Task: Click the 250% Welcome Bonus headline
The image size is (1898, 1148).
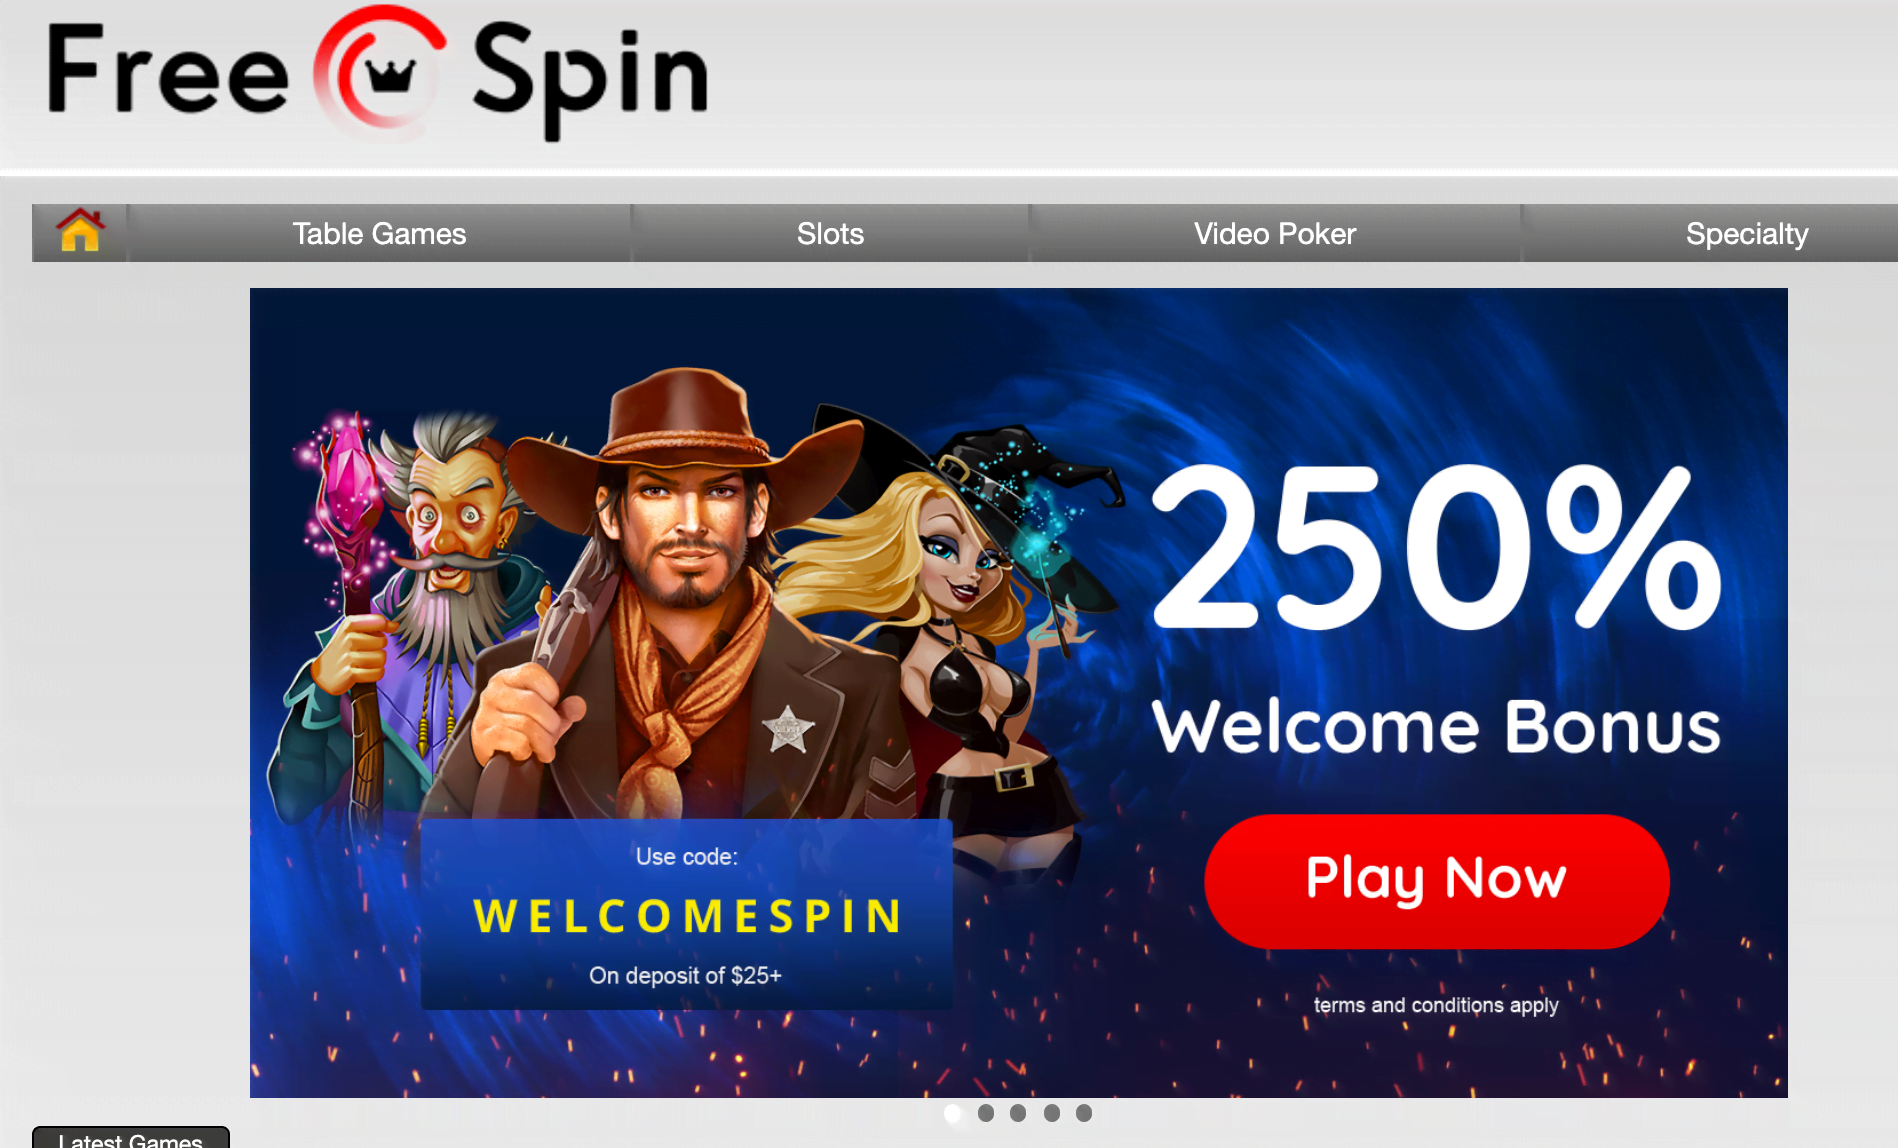Action: pyautogui.click(x=1437, y=608)
